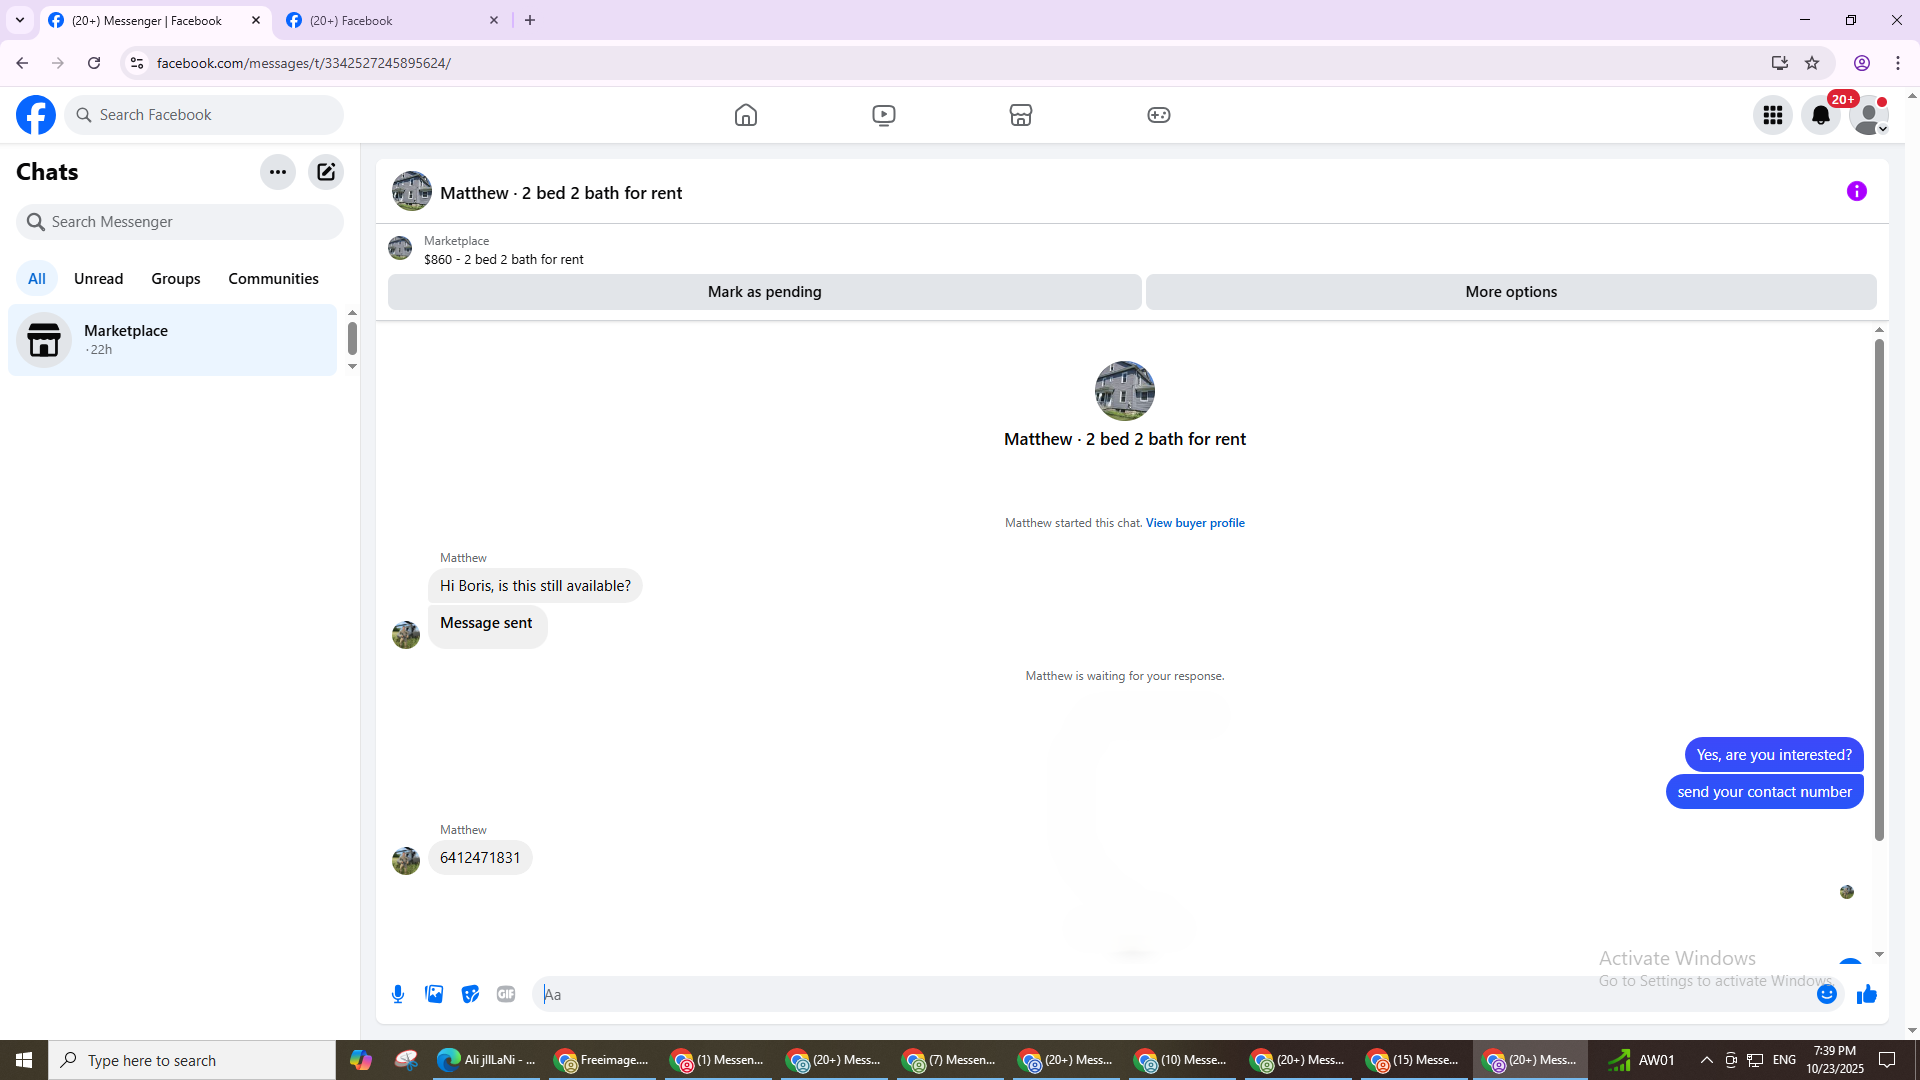Focus the Search Messenger field
The width and height of the screenshot is (1920, 1080).
click(x=180, y=222)
